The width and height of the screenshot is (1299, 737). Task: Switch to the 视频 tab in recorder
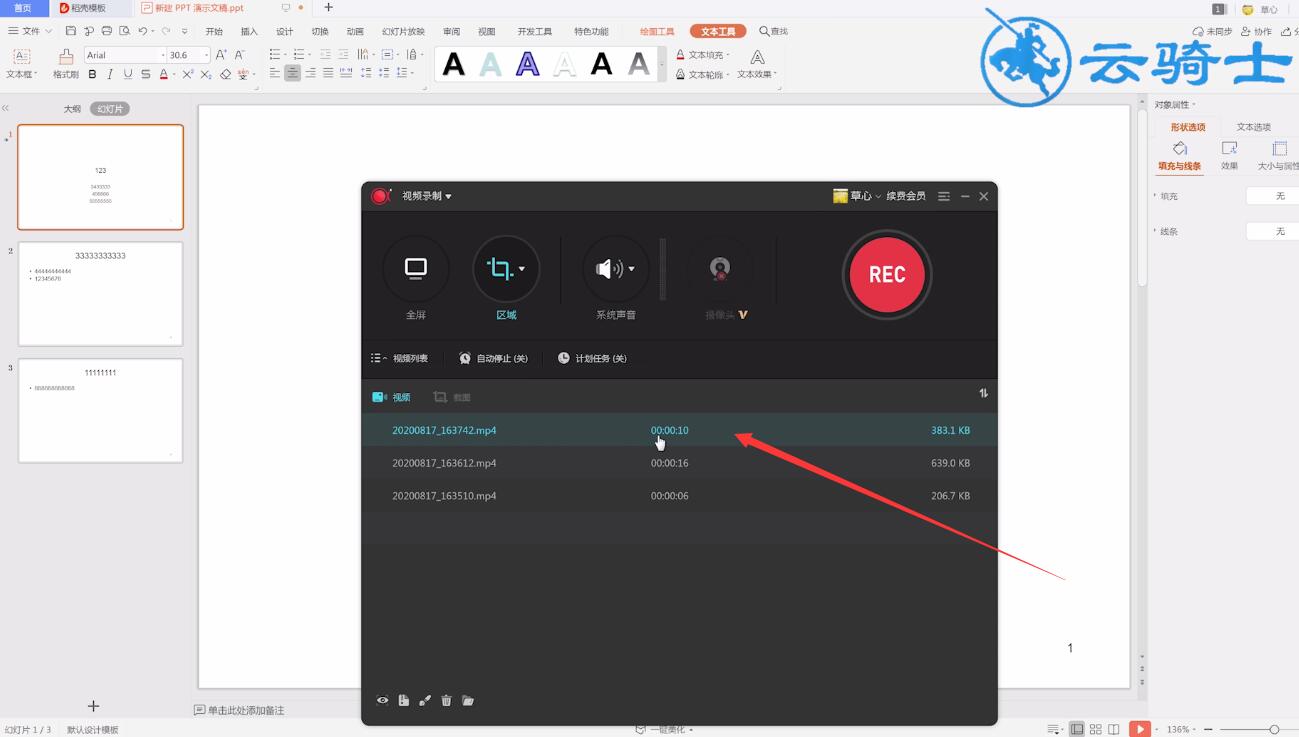392,397
